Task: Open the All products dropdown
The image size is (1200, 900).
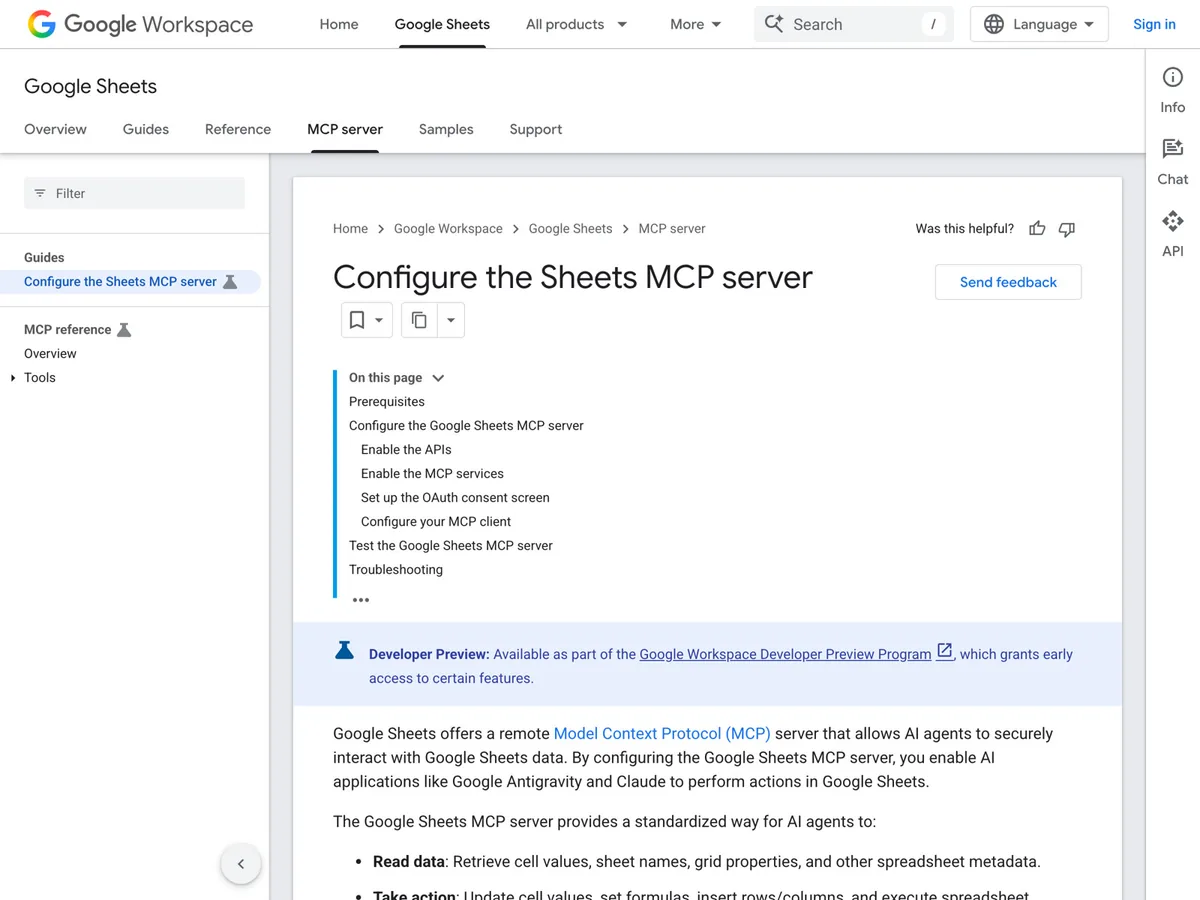Action: (x=577, y=24)
